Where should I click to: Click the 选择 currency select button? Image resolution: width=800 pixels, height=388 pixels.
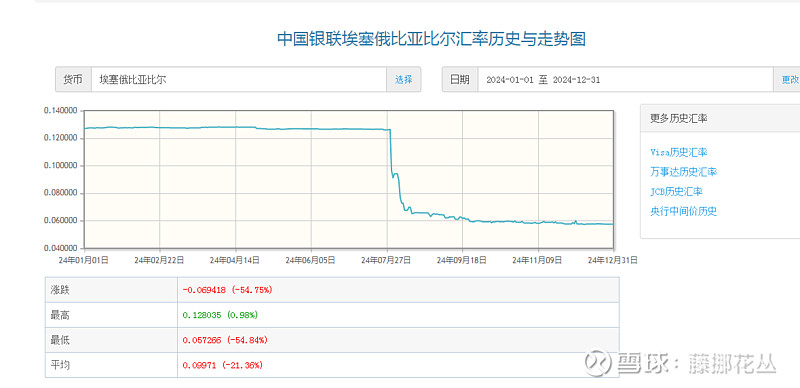[404, 80]
